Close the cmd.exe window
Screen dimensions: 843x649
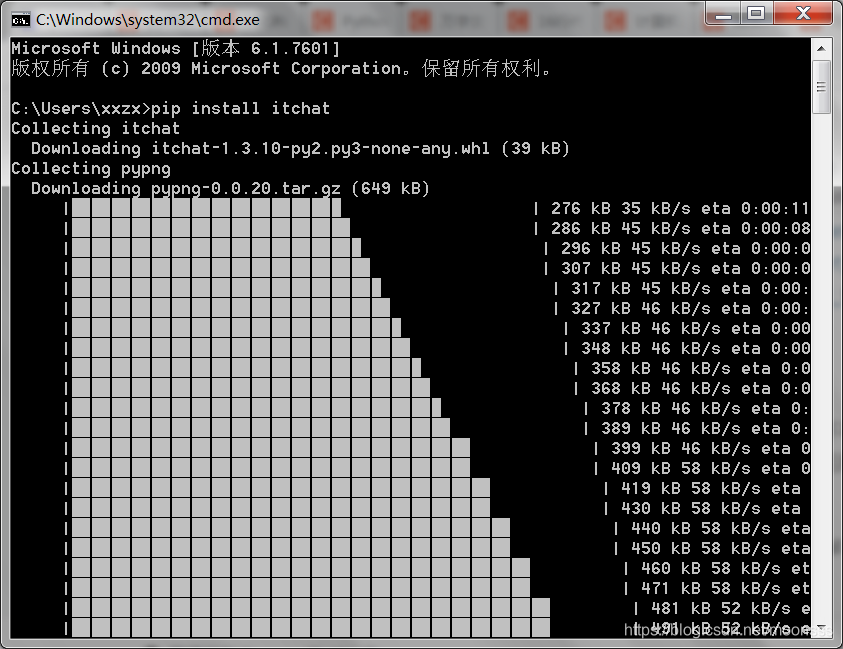(803, 13)
